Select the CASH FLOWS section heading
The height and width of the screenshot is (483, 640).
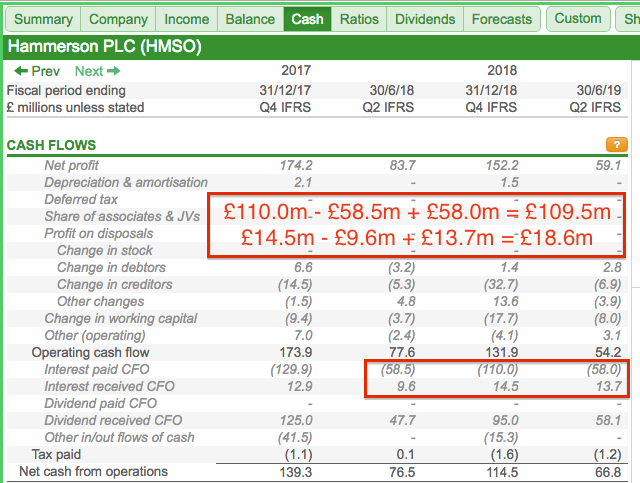[x=51, y=145]
